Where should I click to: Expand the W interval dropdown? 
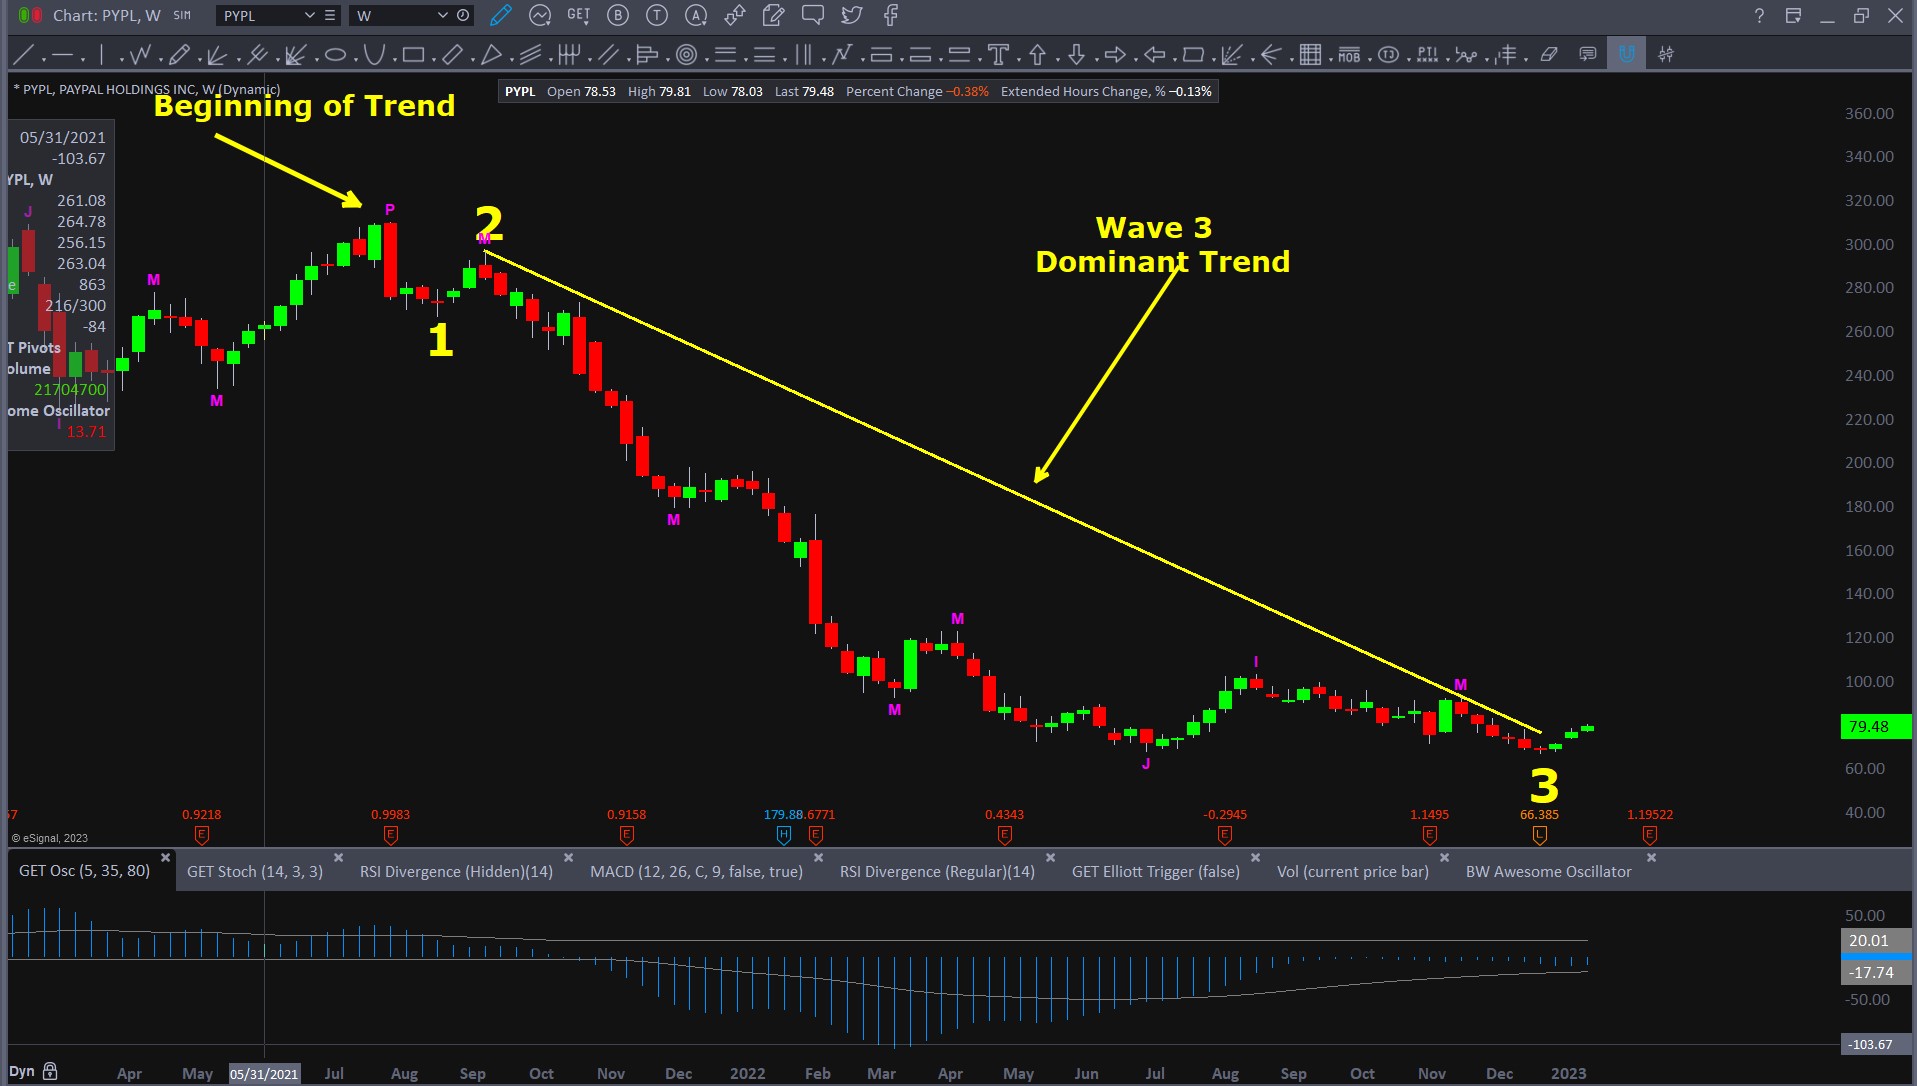[442, 15]
